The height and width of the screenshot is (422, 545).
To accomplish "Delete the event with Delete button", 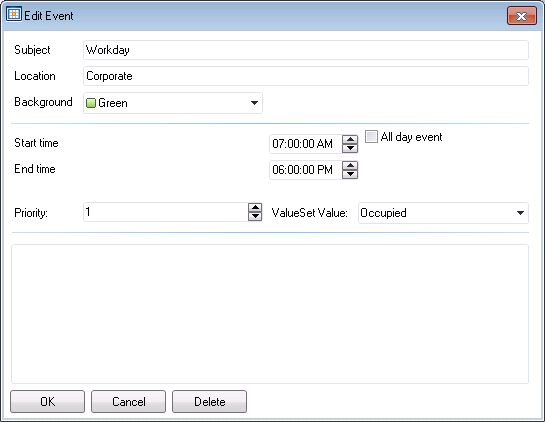I will pos(210,401).
